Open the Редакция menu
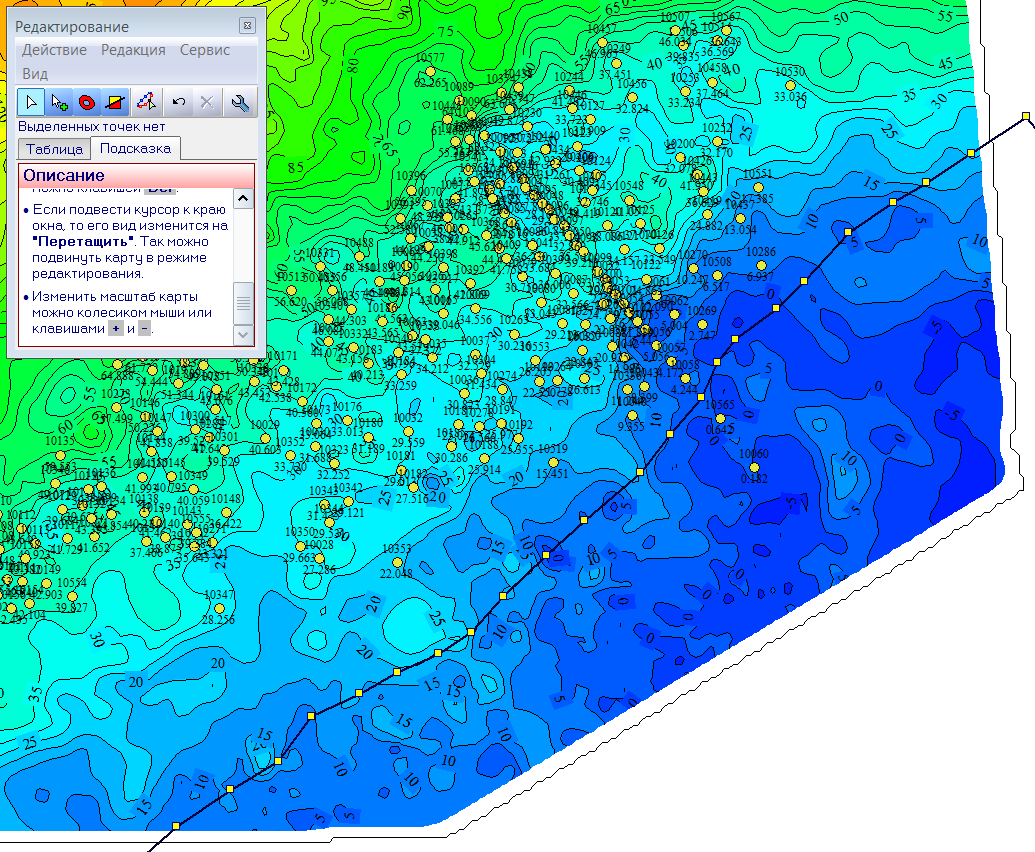Viewport: 1035px width, 852px height. [x=133, y=50]
